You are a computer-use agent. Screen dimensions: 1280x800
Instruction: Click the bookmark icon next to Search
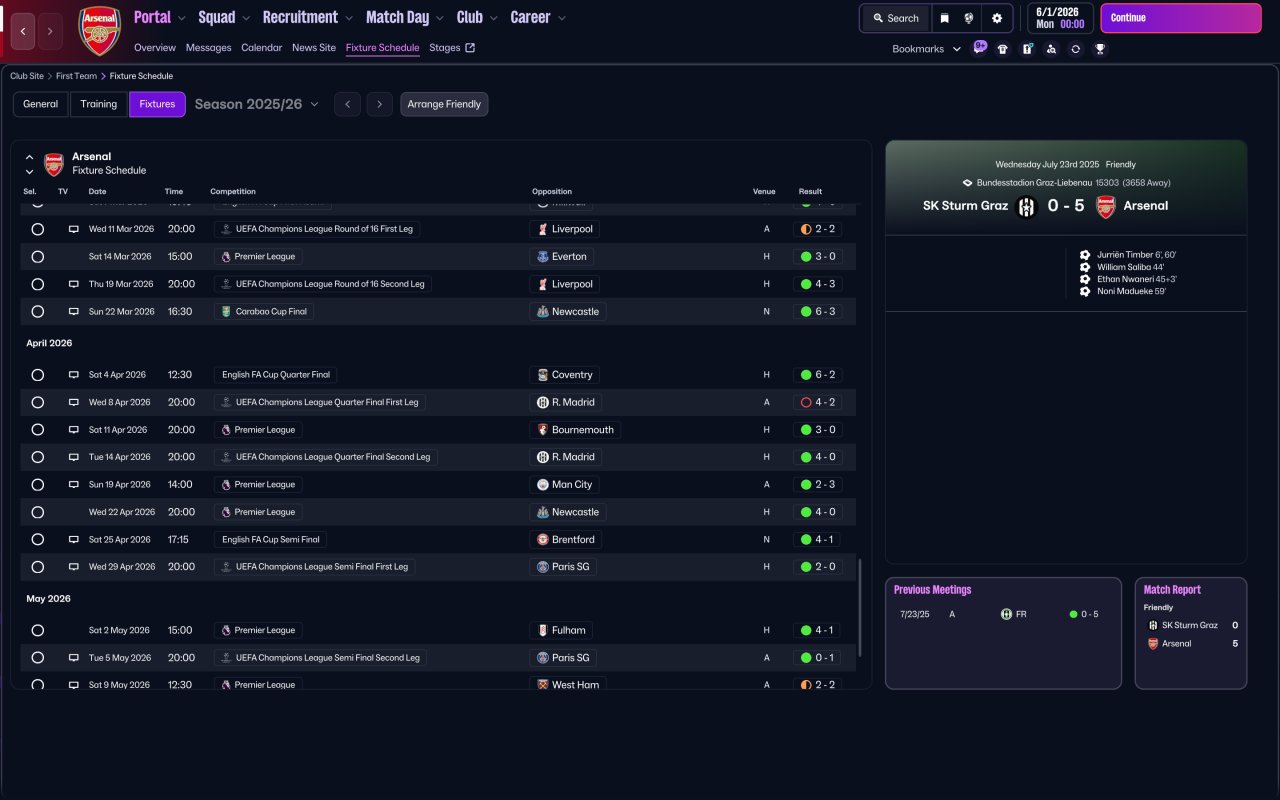944,18
